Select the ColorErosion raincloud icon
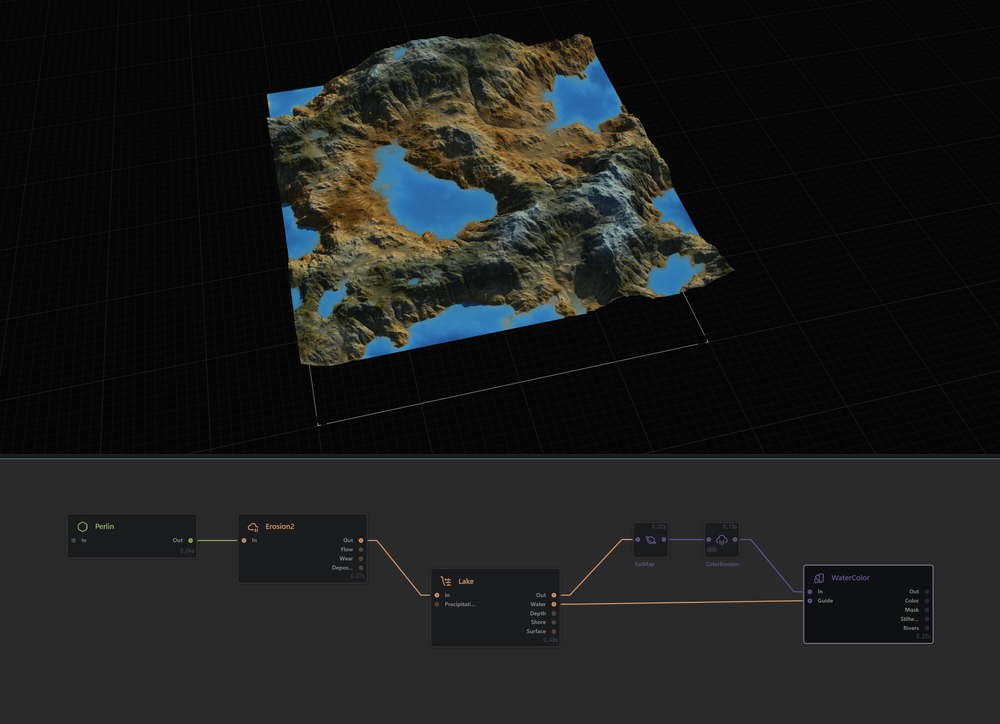This screenshot has width=1000, height=724. [721, 539]
